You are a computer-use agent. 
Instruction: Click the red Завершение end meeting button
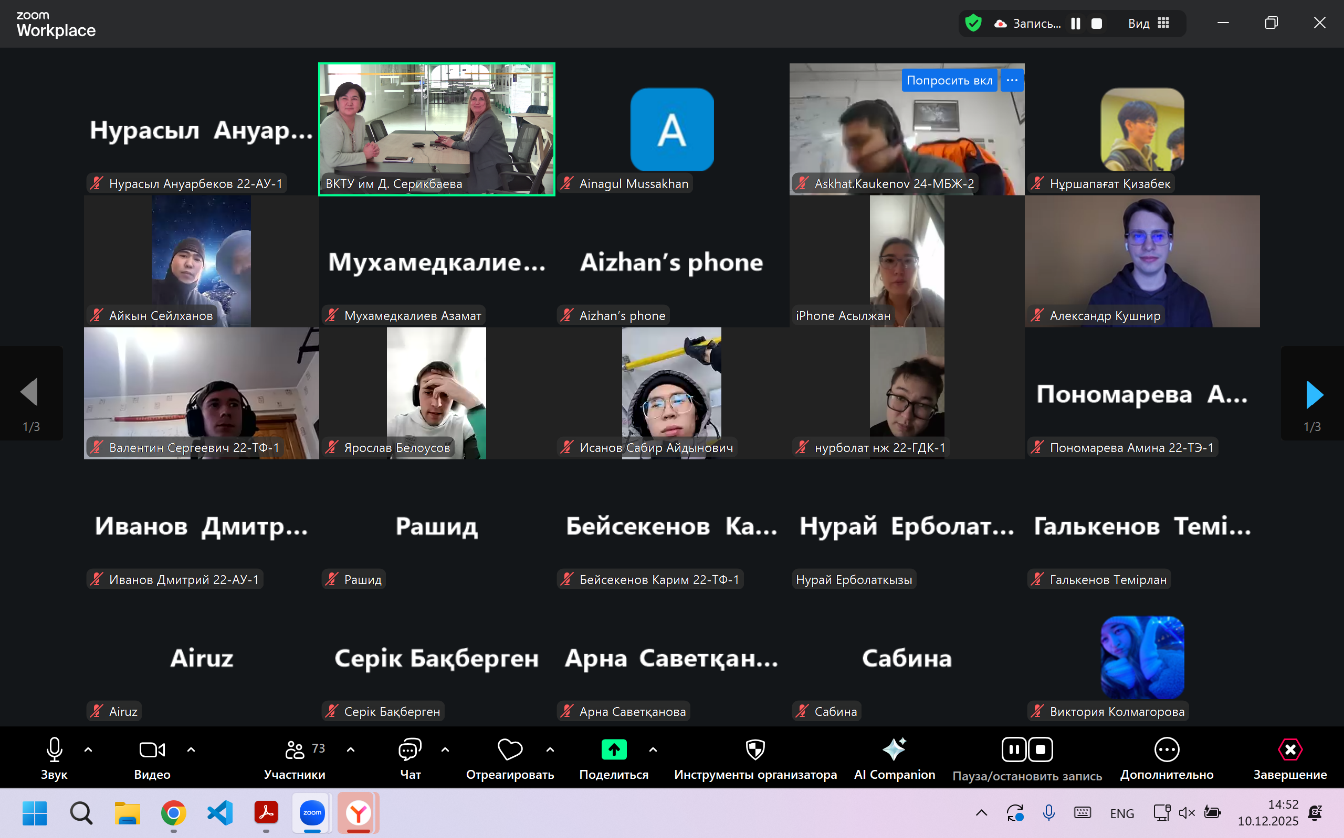pos(1290,750)
